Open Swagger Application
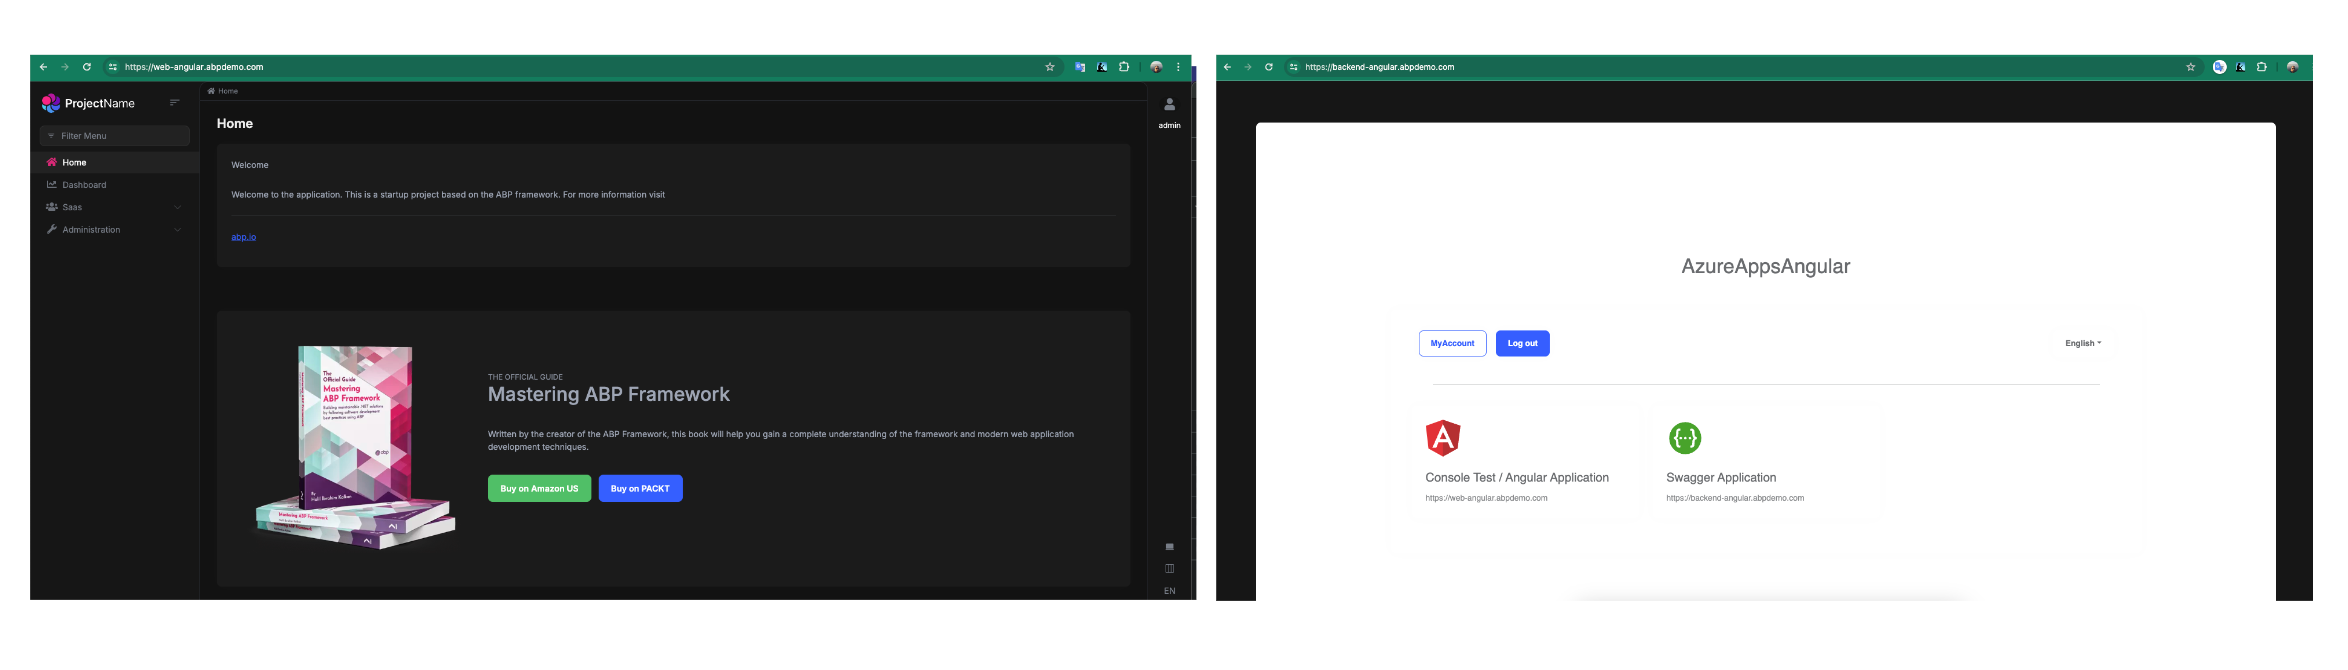 (x=1721, y=478)
